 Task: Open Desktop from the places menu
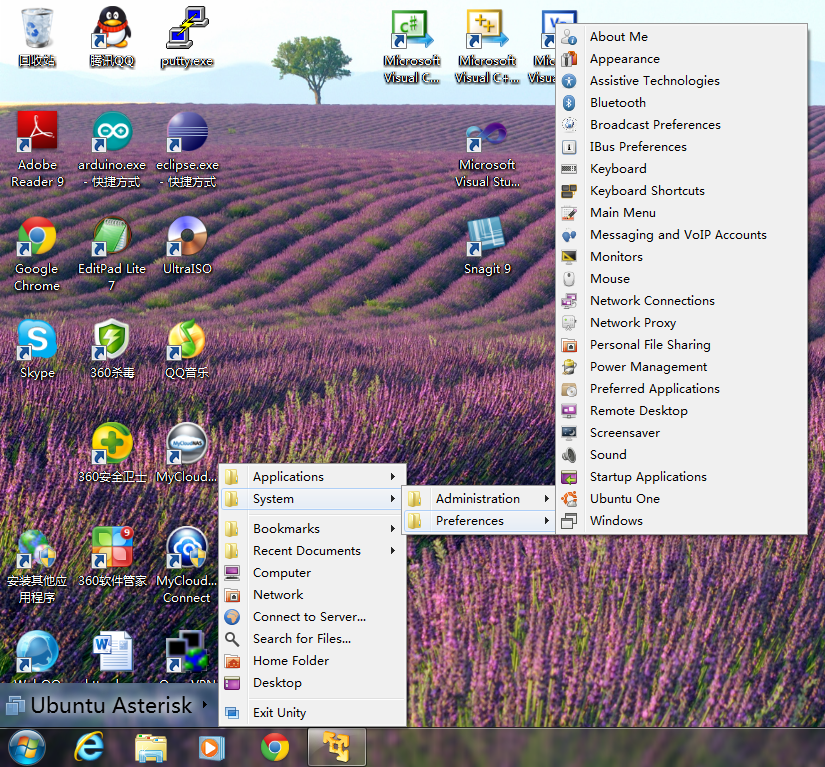(313, 683)
